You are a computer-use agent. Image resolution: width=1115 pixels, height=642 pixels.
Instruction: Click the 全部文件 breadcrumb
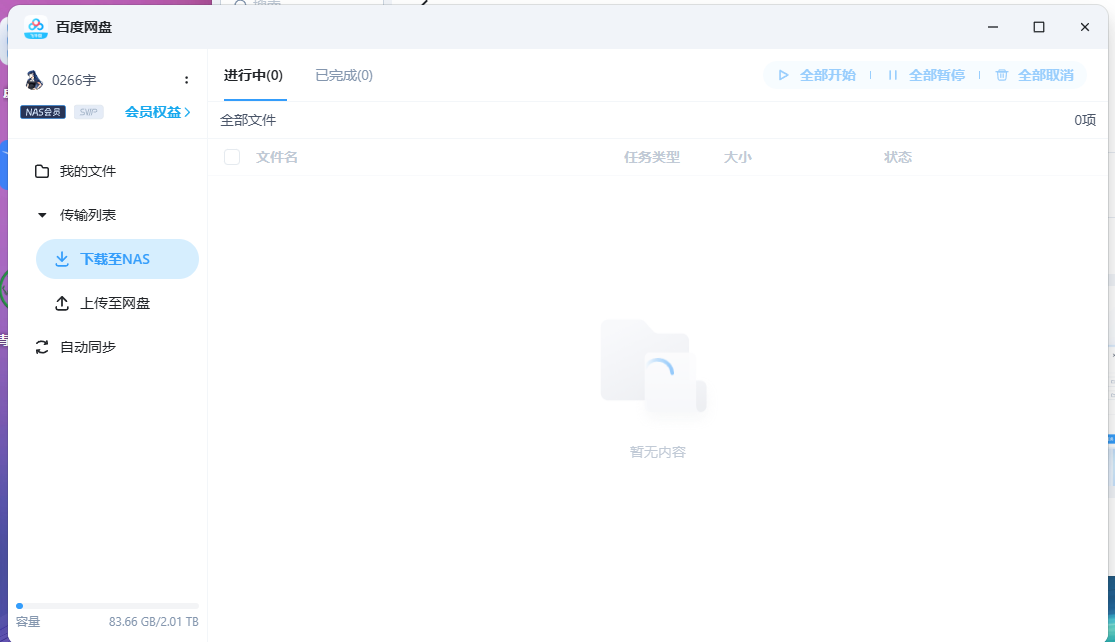[x=248, y=120]
